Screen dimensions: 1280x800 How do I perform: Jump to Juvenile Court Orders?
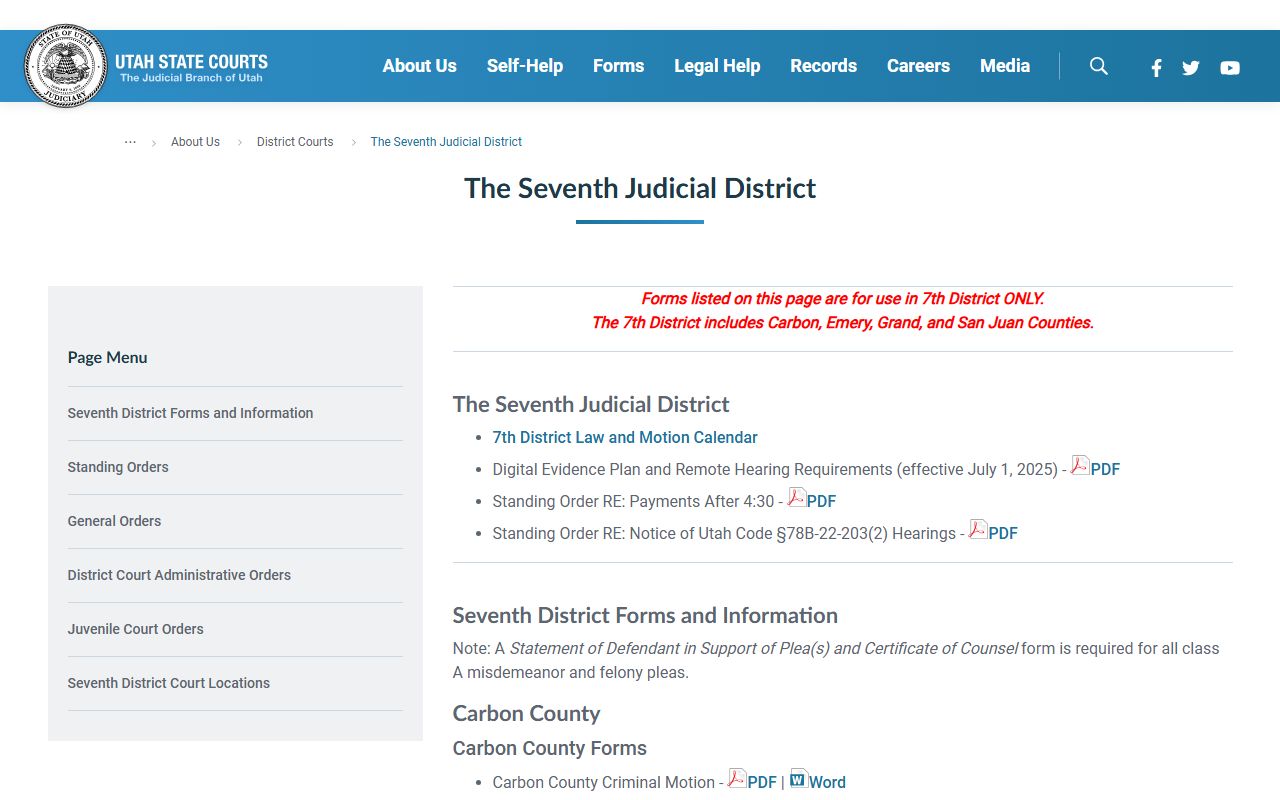135,629
